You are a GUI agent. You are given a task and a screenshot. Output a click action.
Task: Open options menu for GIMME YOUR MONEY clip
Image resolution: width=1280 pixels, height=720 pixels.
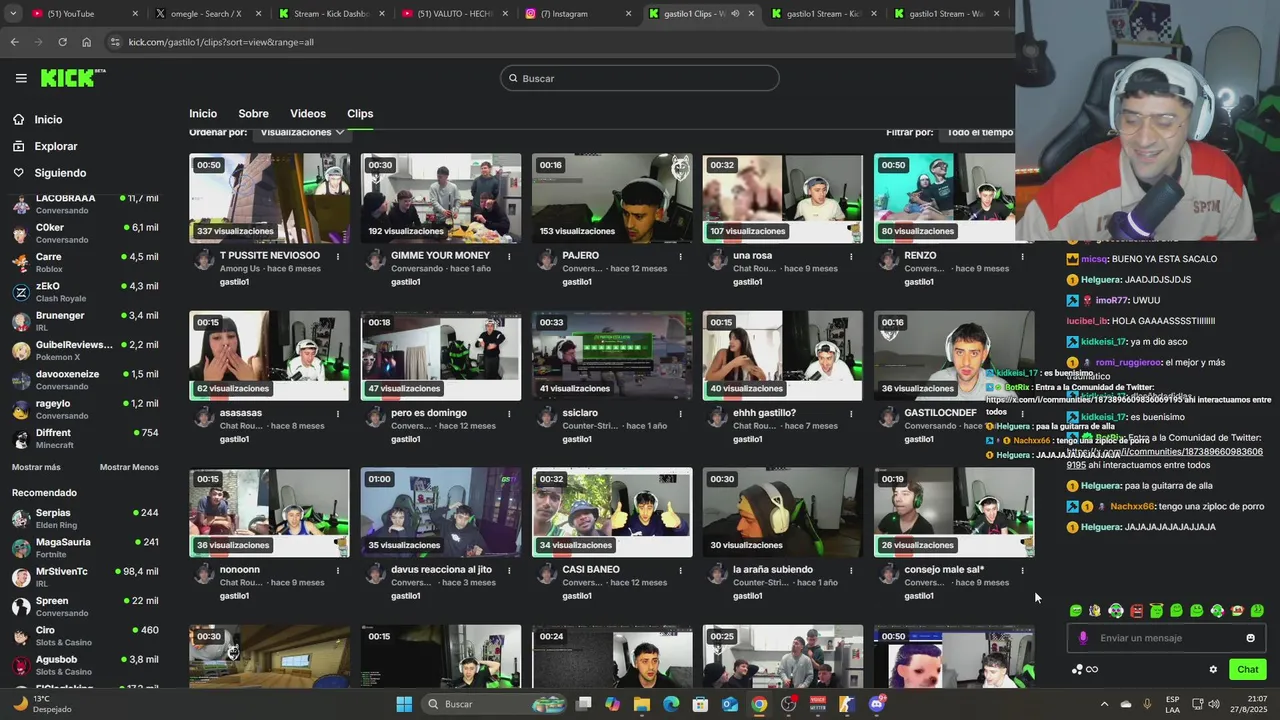coord(509,256)
